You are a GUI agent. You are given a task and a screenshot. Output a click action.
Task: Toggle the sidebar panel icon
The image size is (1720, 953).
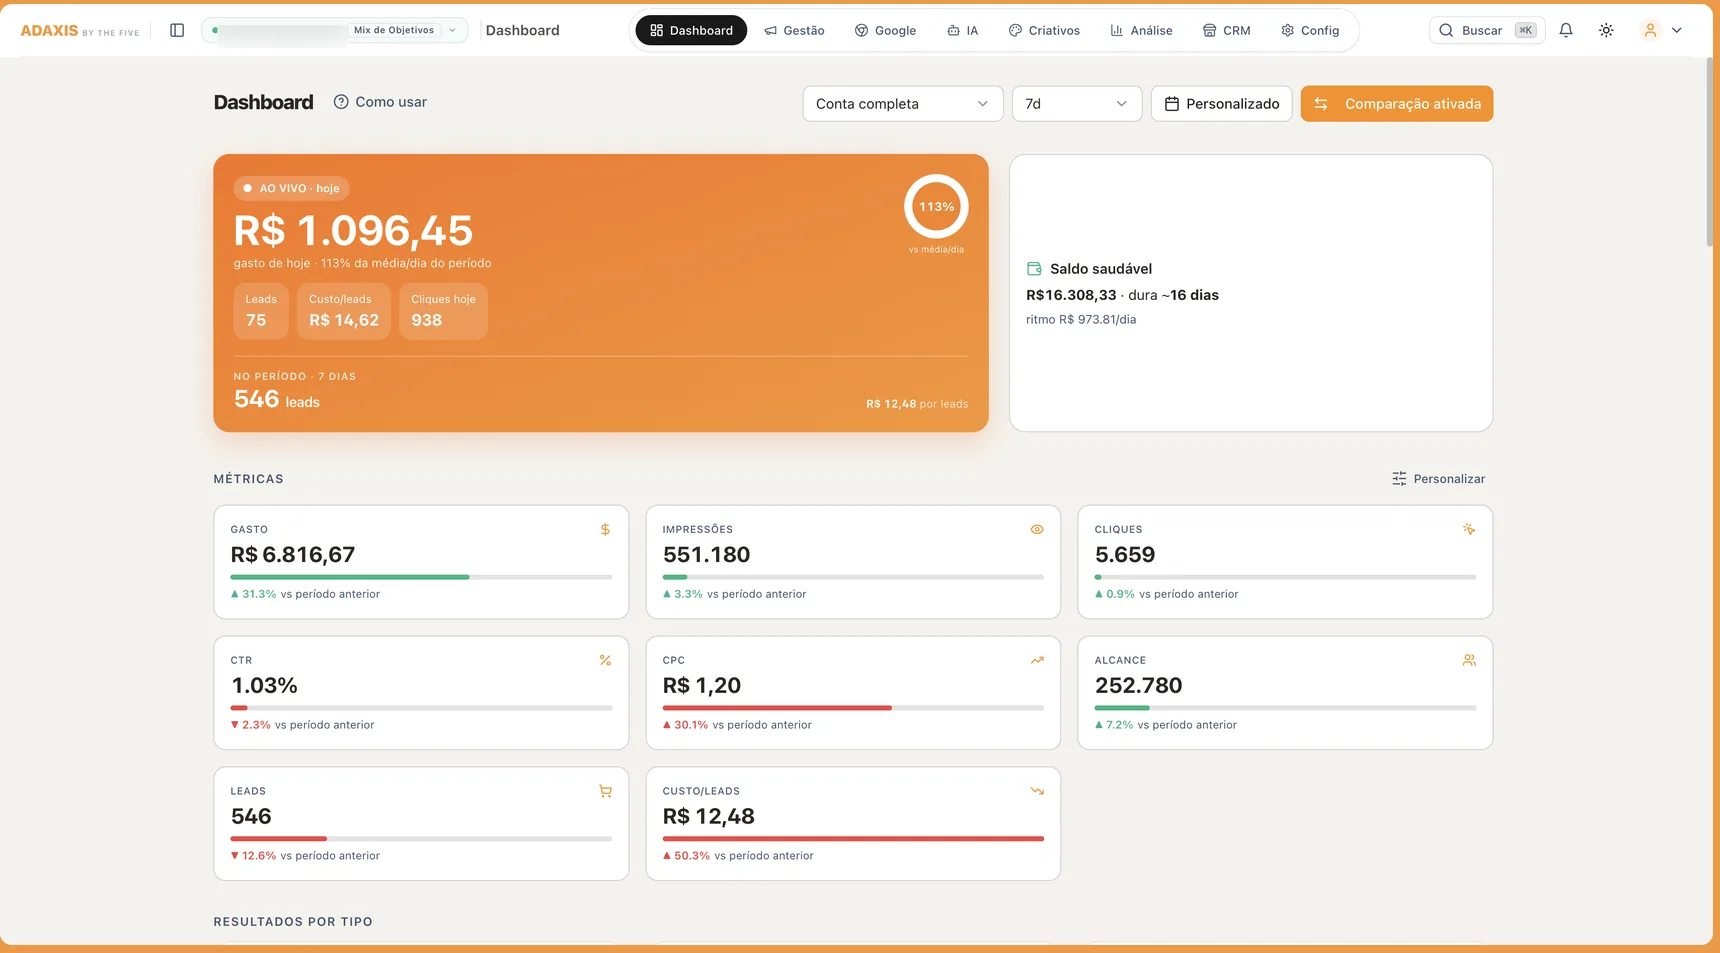click(177, 30)
